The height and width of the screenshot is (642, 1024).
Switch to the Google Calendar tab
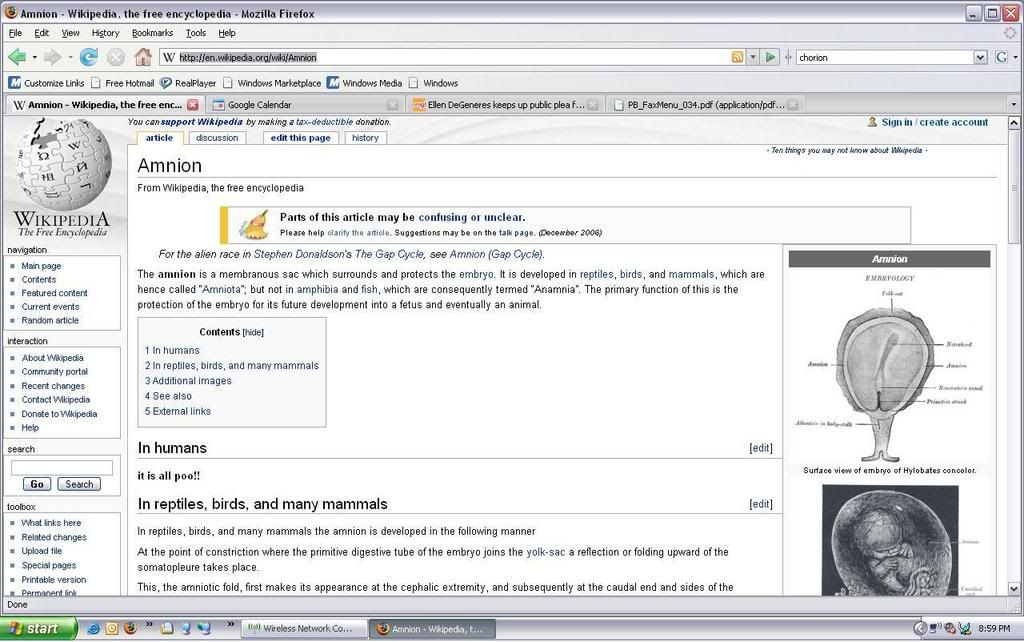tap(304, 104)
